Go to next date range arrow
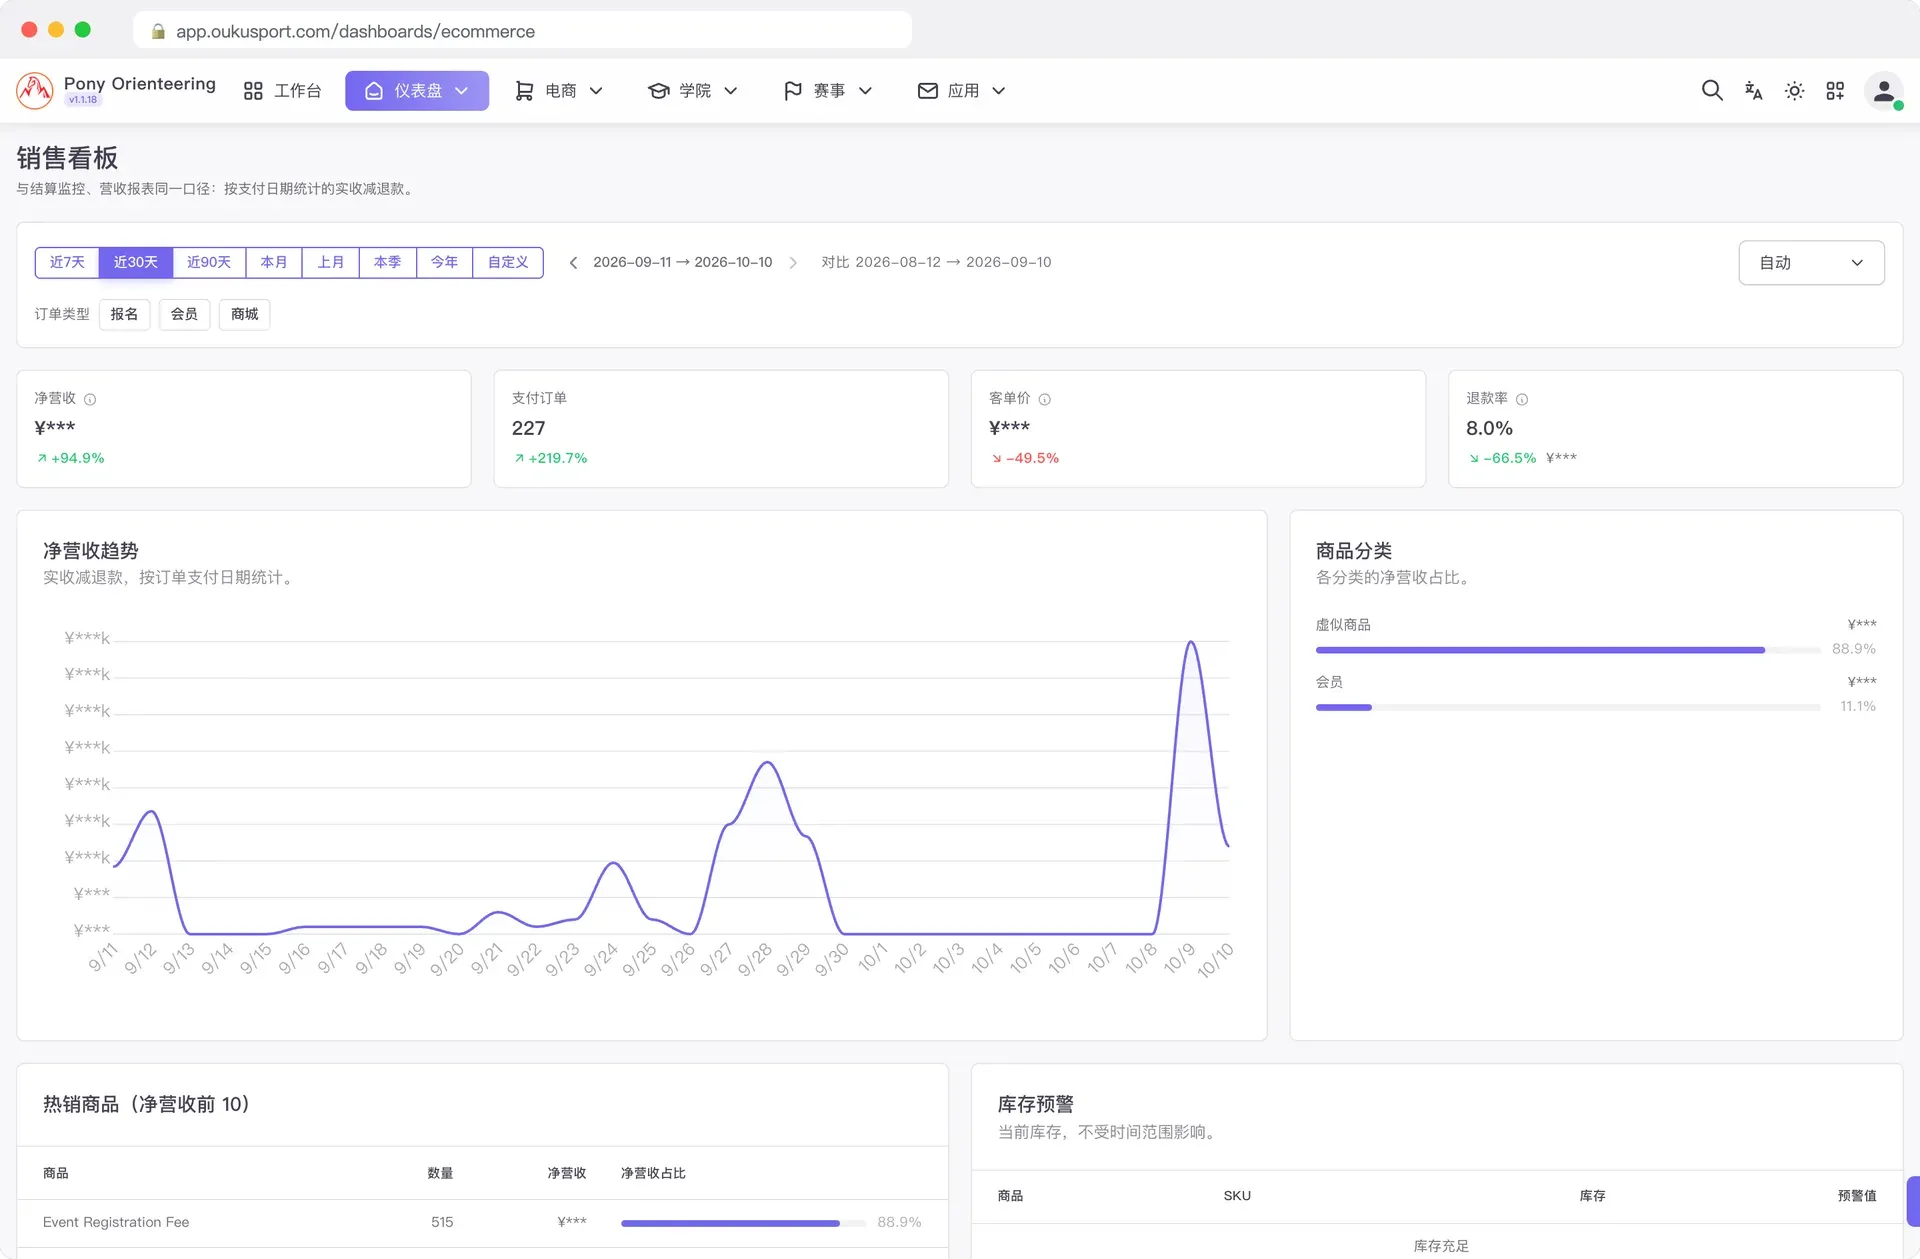Image resolution: width=1920 pixels, height=1259 pixels. 793,262
